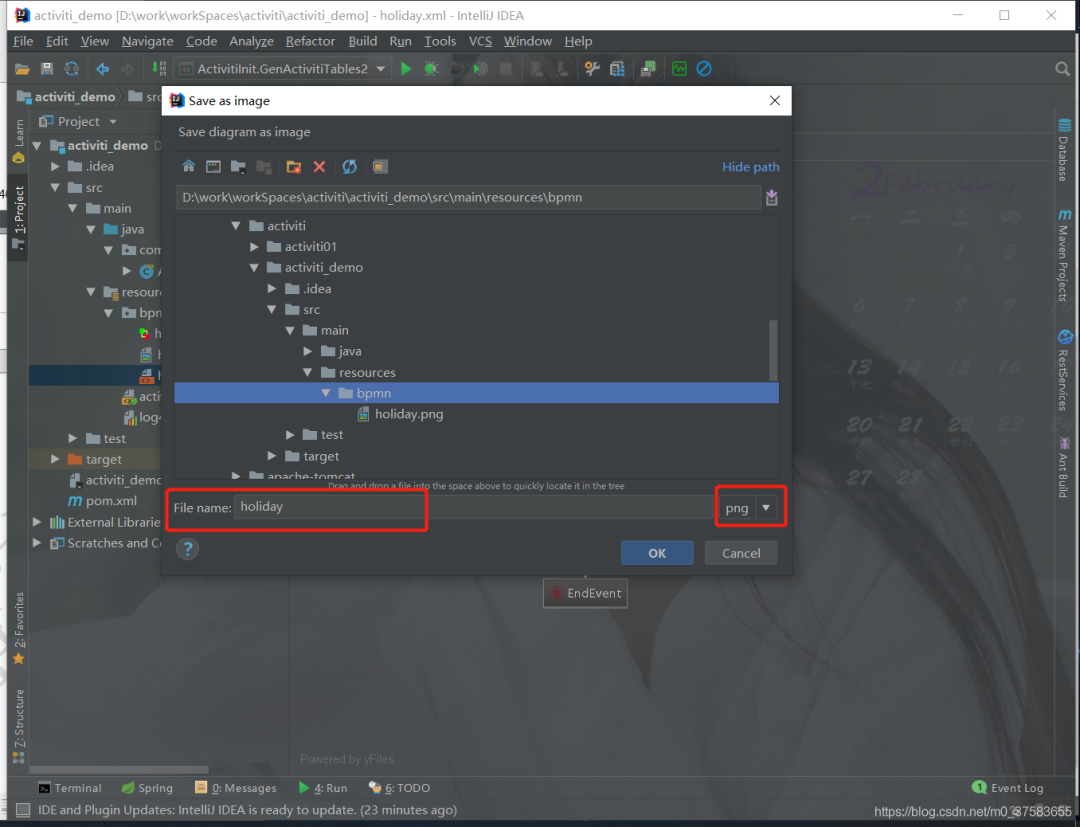The width and height of the screenshot is (1080, 827).
Task: Expand the target folder in dialog tree
Action: (x=272, y=456)
